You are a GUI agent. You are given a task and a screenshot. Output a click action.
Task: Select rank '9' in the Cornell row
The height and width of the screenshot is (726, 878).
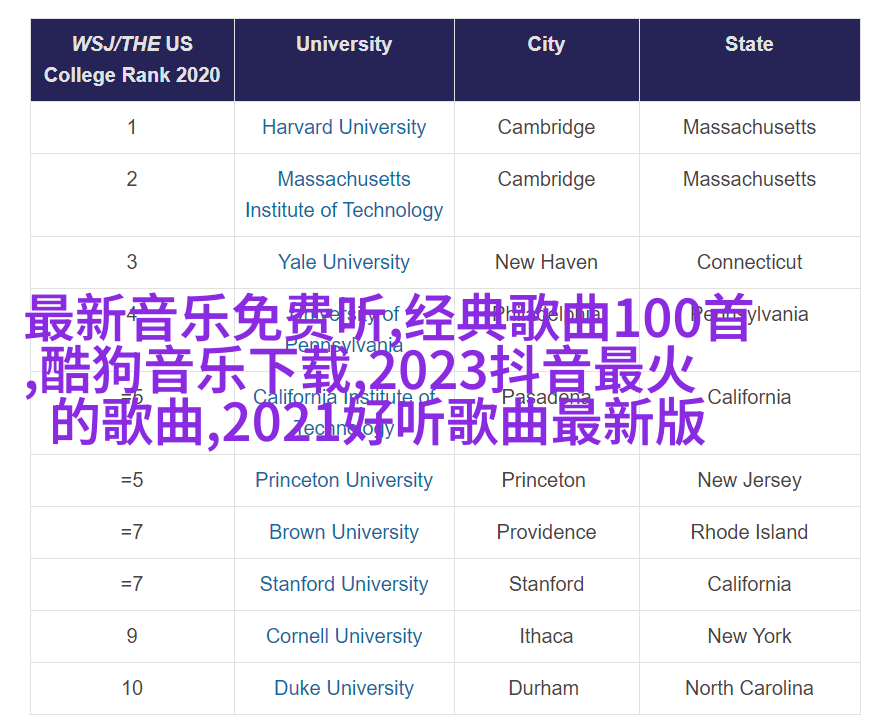pyautogui.click(x=132, y=636)
